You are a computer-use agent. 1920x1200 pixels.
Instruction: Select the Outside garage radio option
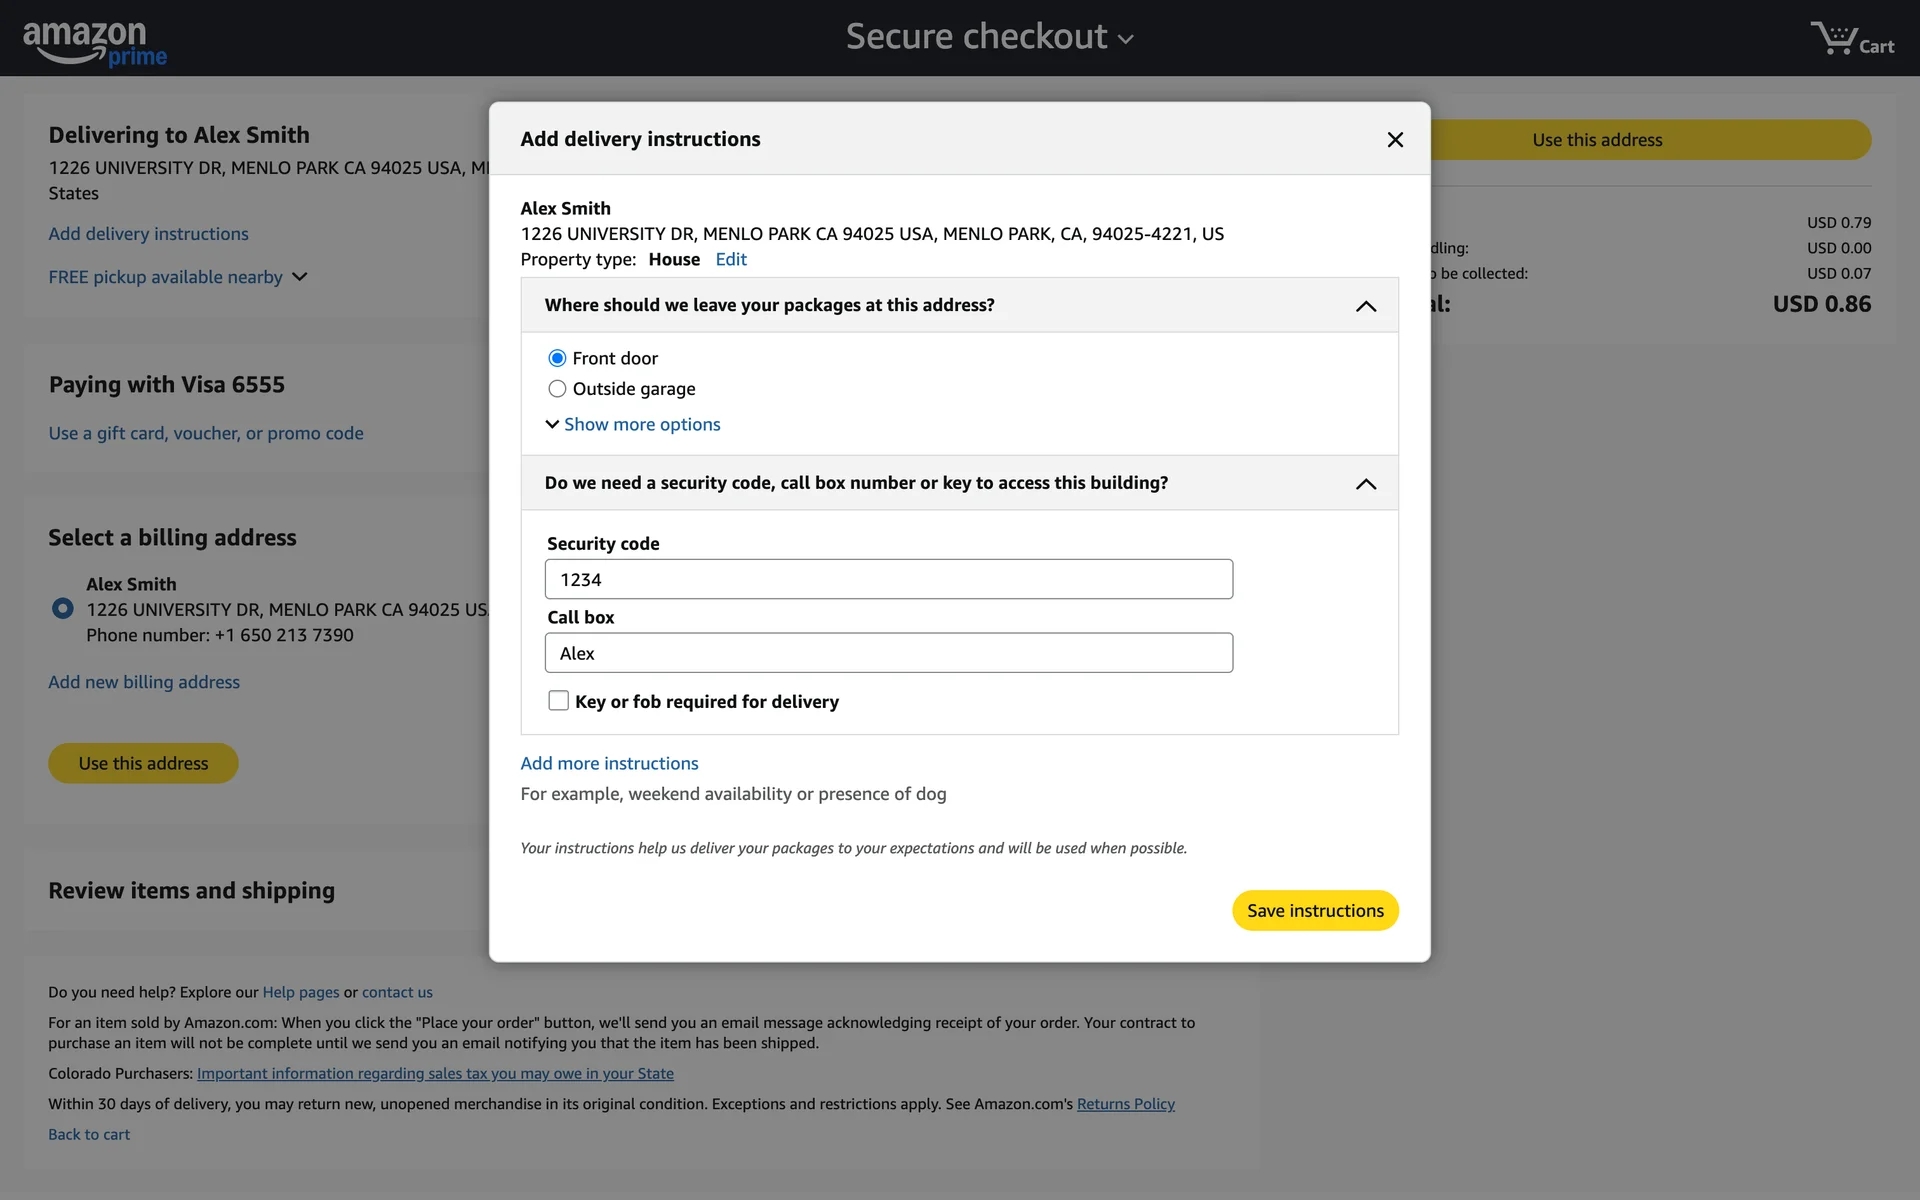[x=557, y=389]
